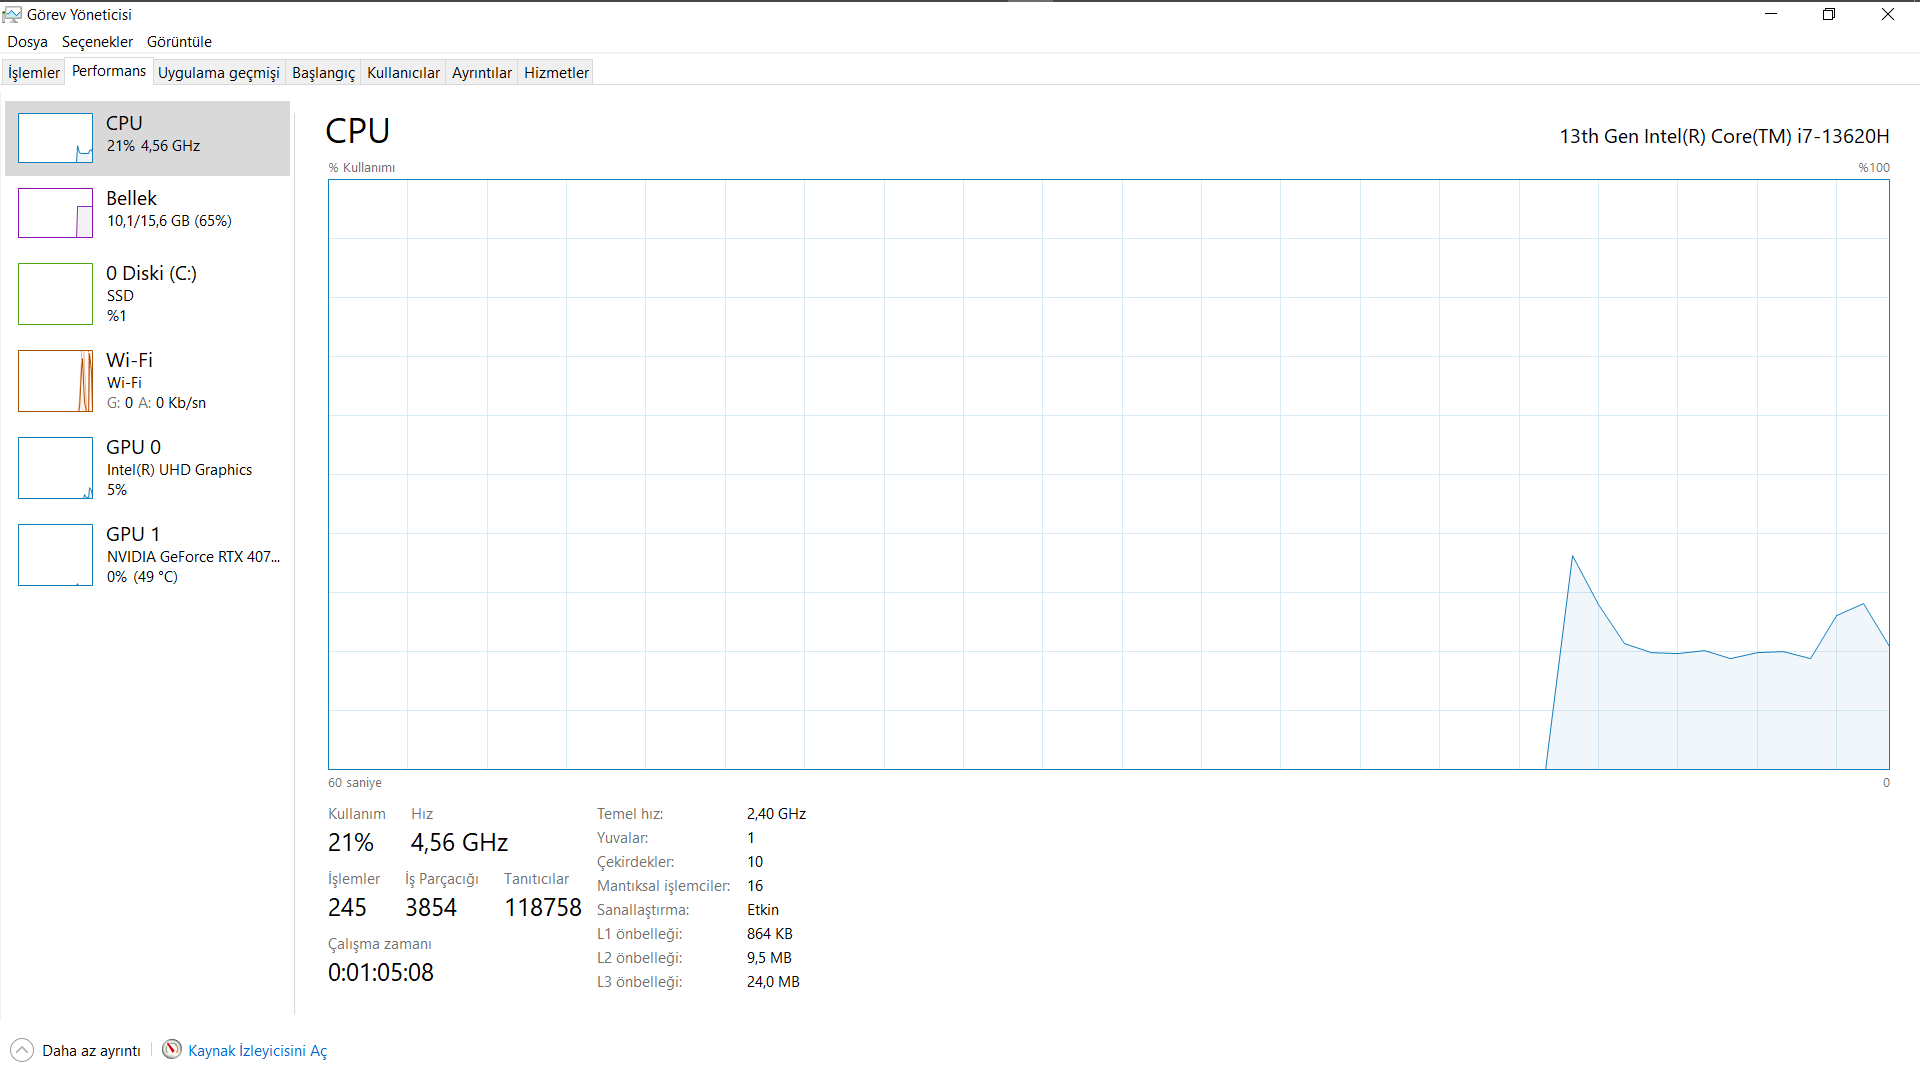Open the Seçenekler menu
The image size is (1920, 1080).
coord(97,42)
